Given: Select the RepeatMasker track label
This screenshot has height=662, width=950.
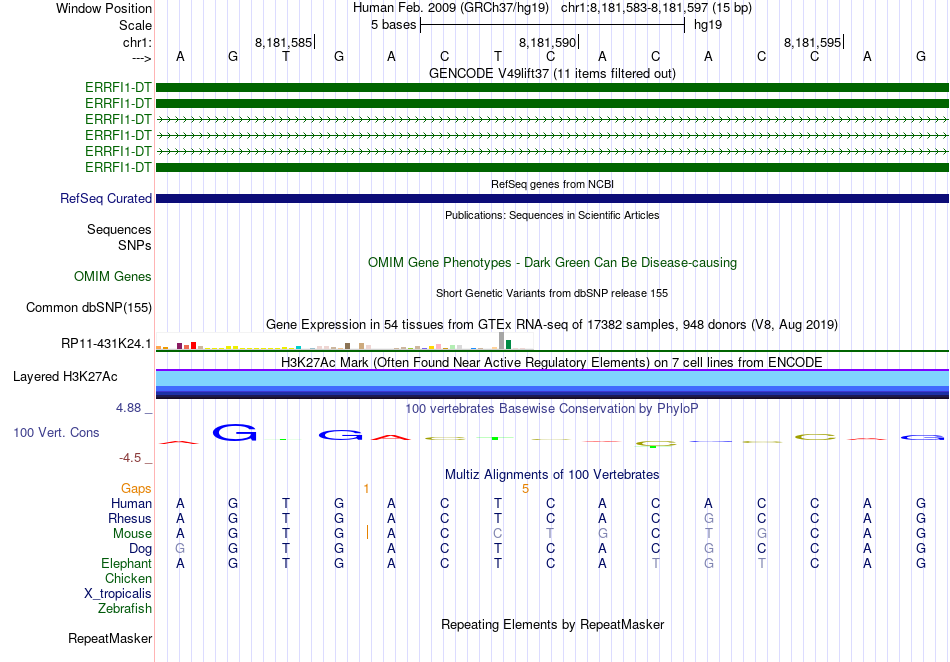Looking at the screenshot, I should (110, 638).
